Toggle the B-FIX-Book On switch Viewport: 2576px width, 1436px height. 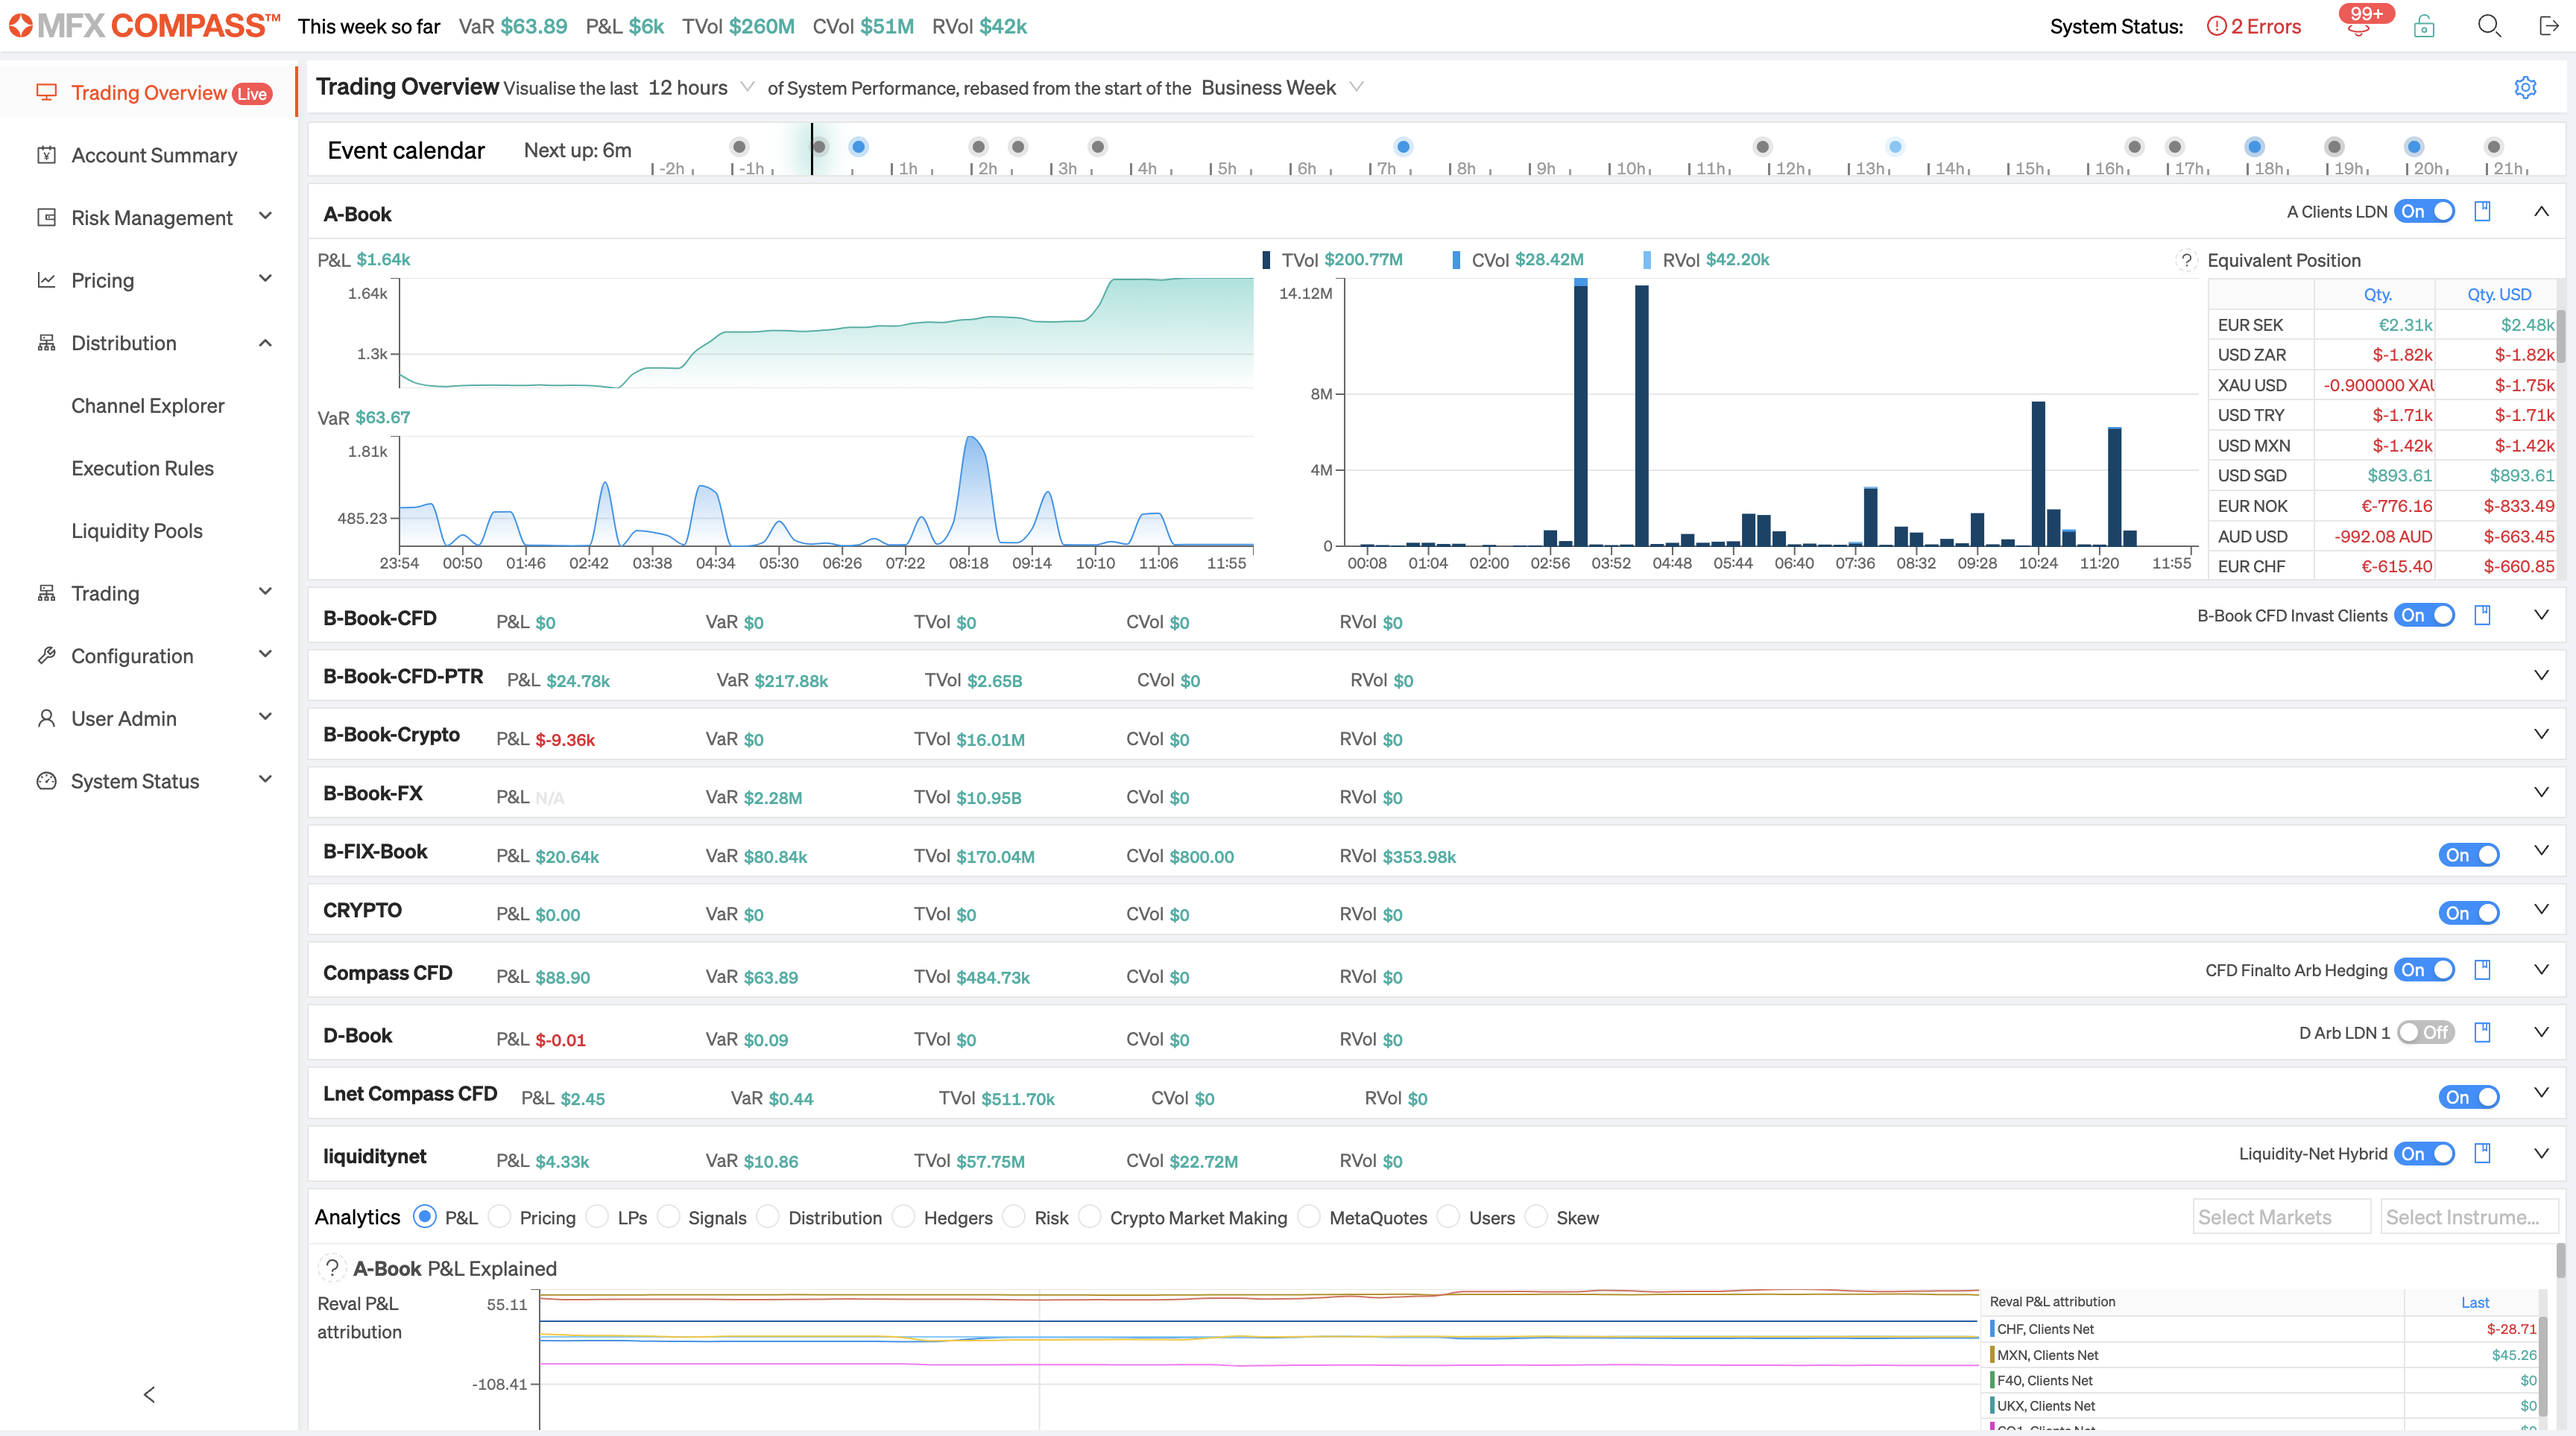tap(2469, 855)
